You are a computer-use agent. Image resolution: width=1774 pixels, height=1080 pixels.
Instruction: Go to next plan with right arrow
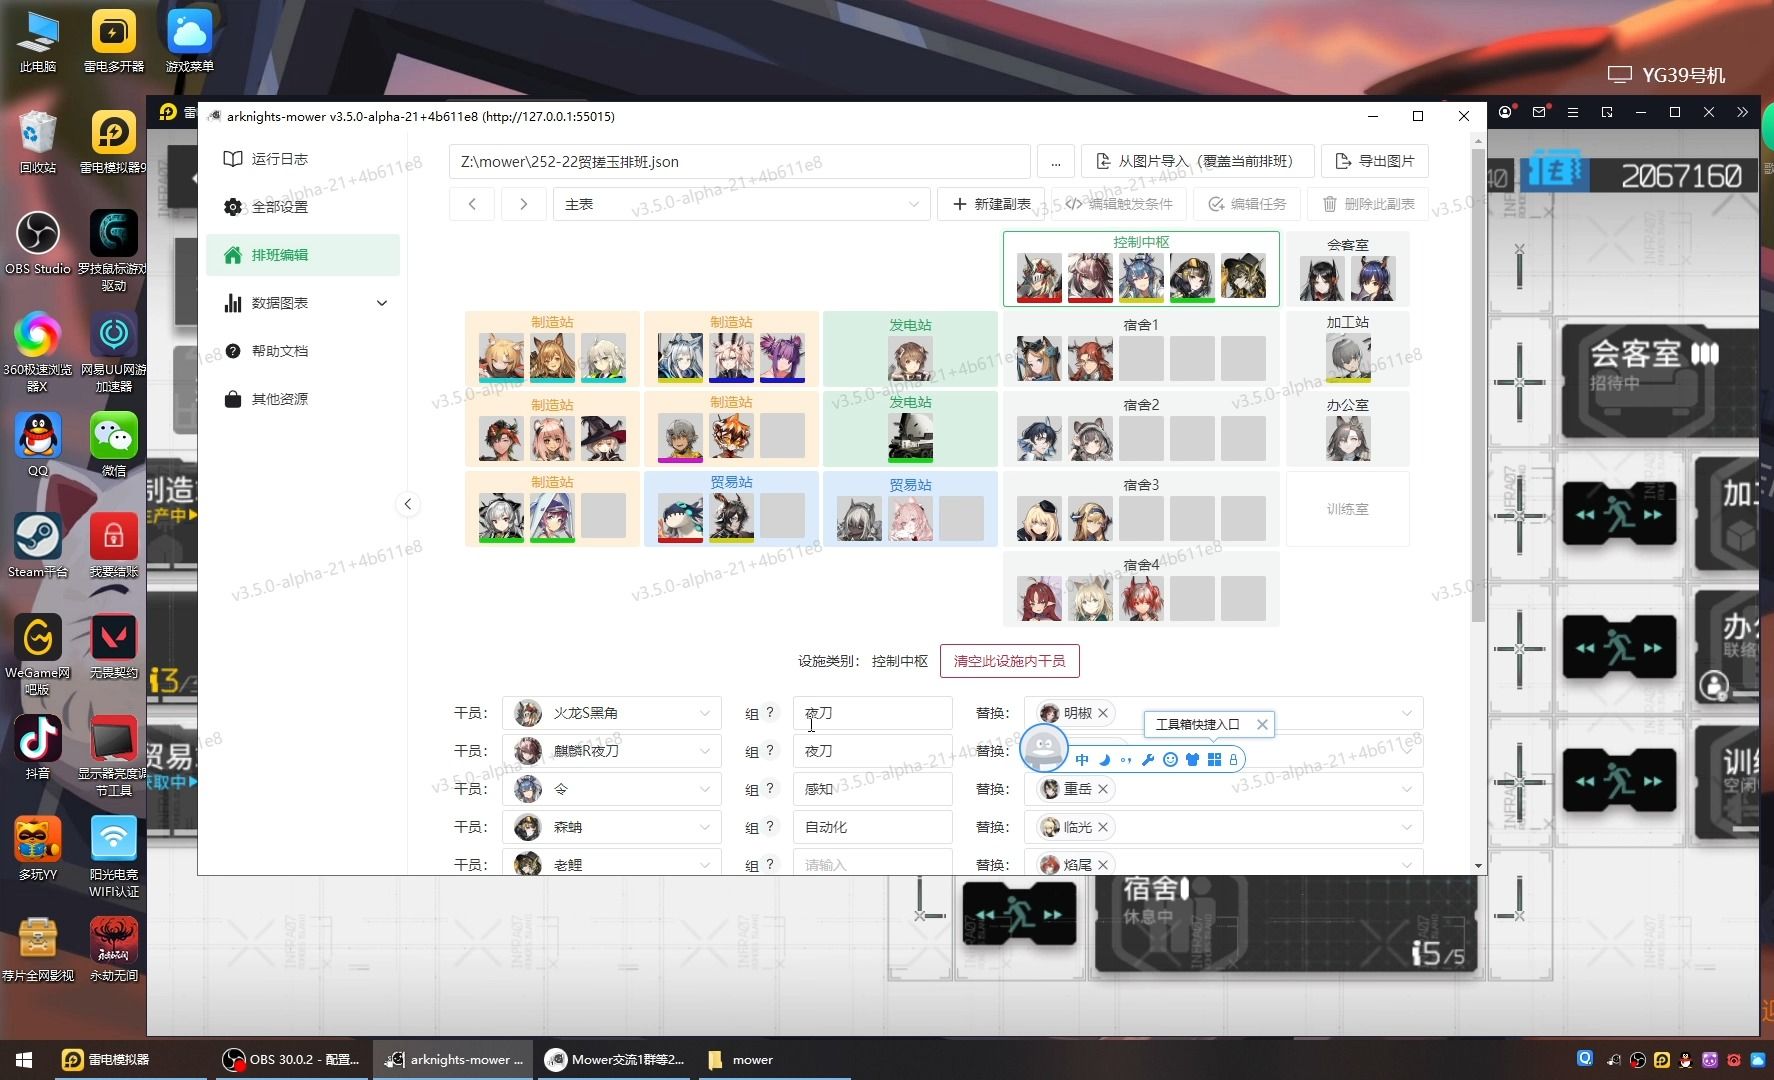523,204
